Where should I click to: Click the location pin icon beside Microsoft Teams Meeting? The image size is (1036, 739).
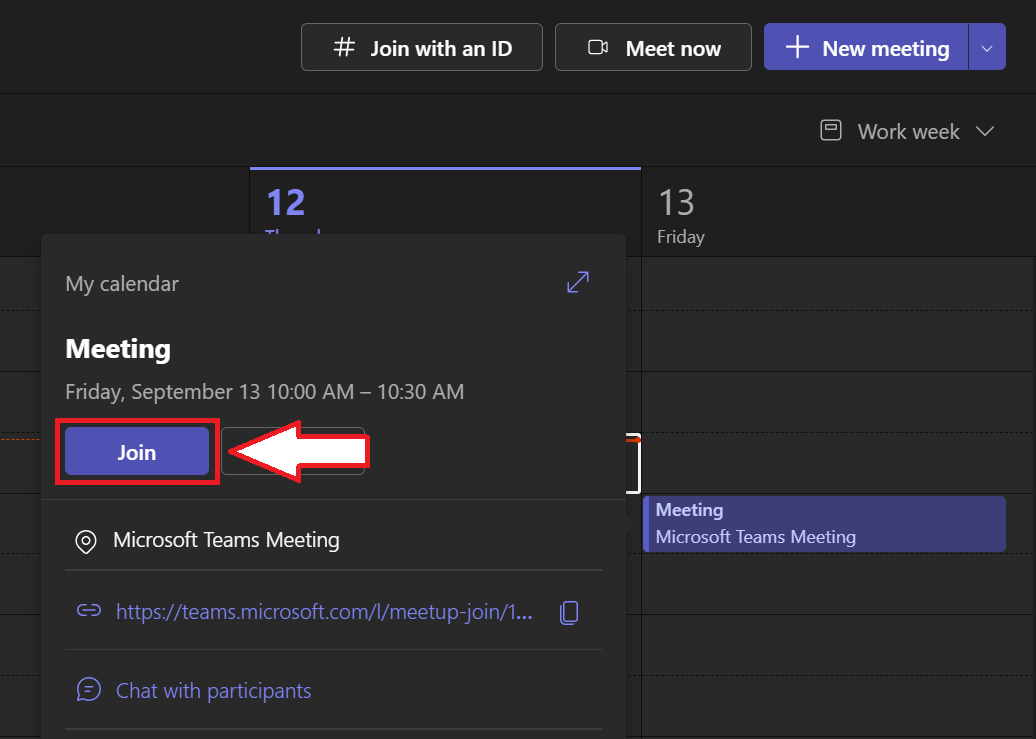click(x=85, y=541)
